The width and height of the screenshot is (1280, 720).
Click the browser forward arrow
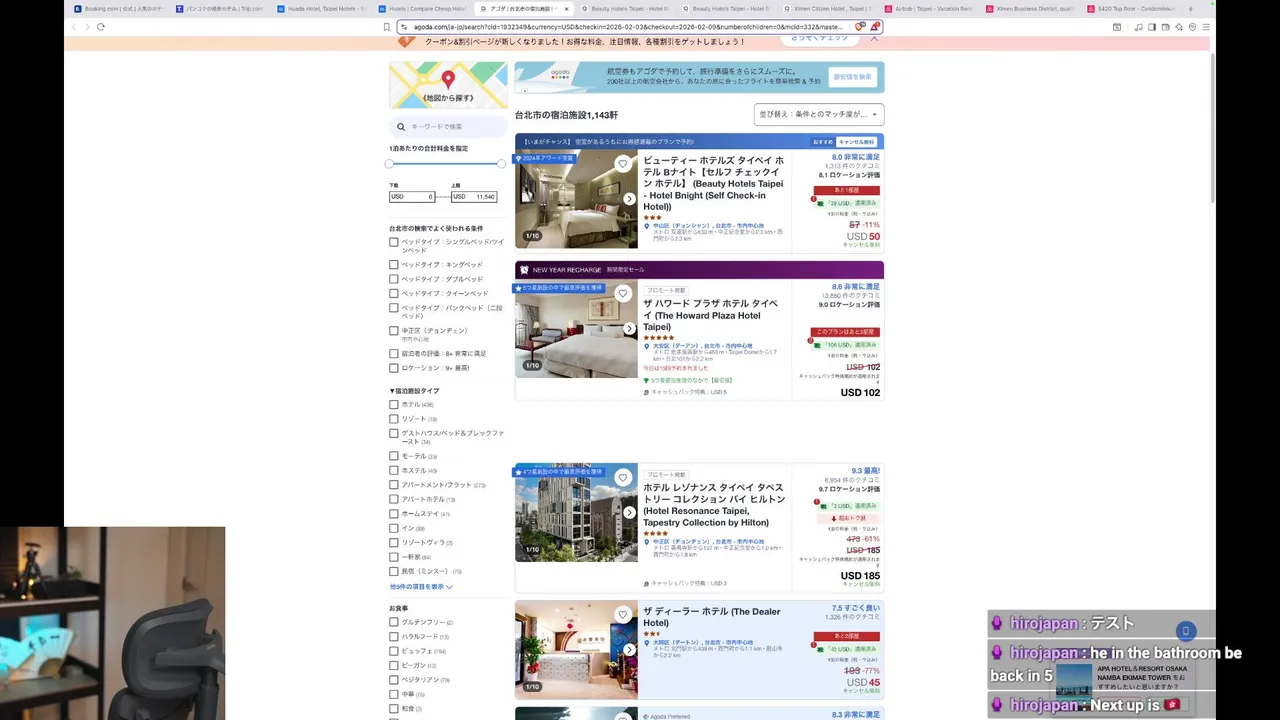86,27
